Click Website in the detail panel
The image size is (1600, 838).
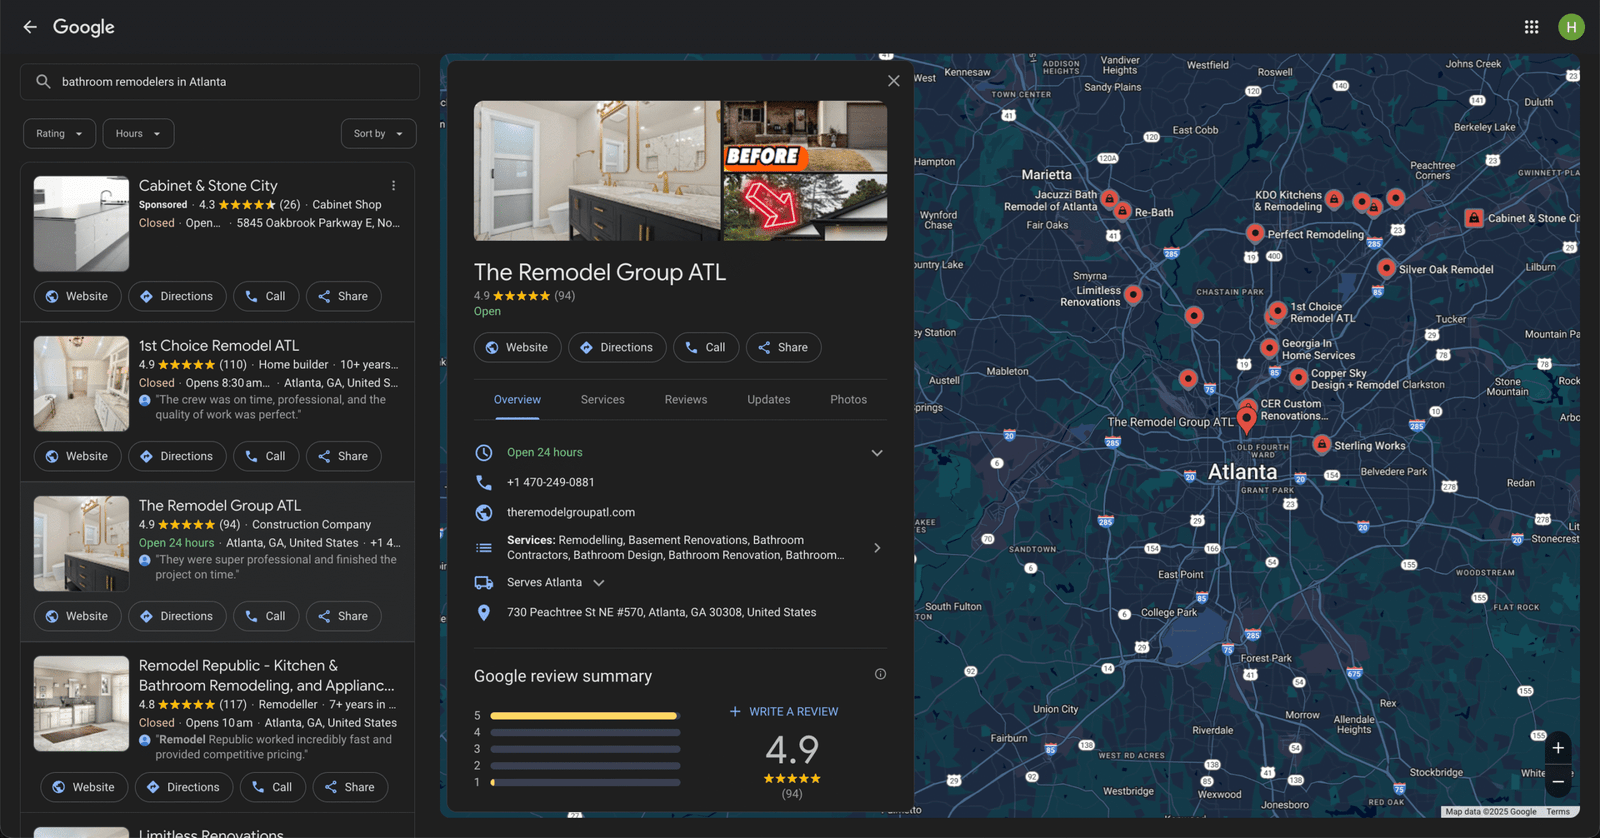coord(517,347)
